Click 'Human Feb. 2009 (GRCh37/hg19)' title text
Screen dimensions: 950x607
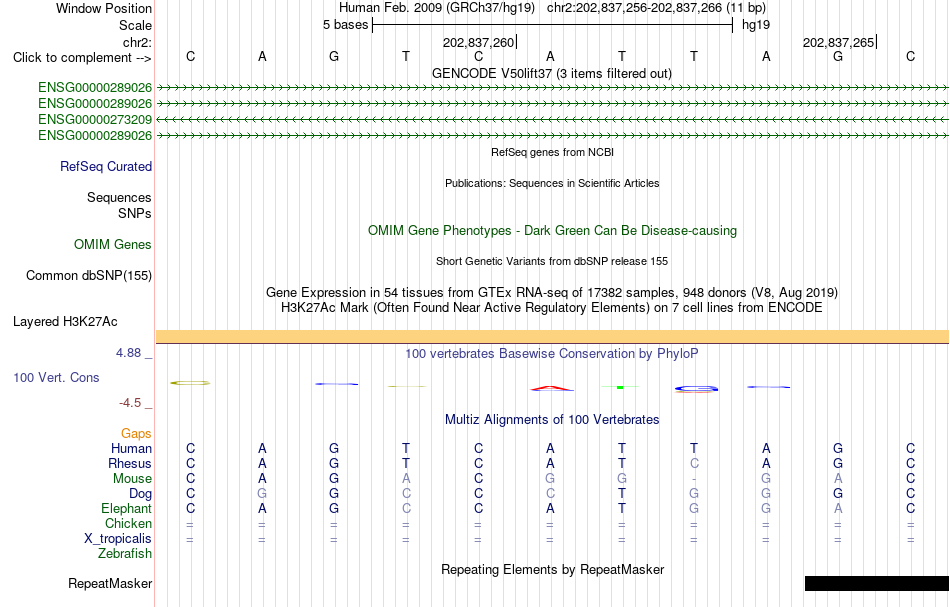436,8
